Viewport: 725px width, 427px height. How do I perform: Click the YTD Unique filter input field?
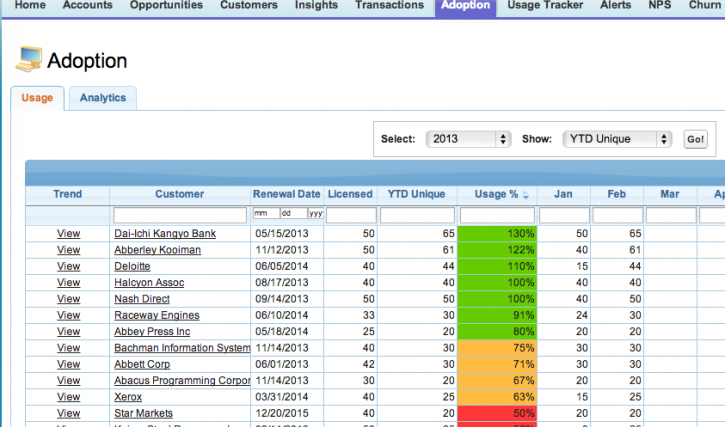click(417, 215)
